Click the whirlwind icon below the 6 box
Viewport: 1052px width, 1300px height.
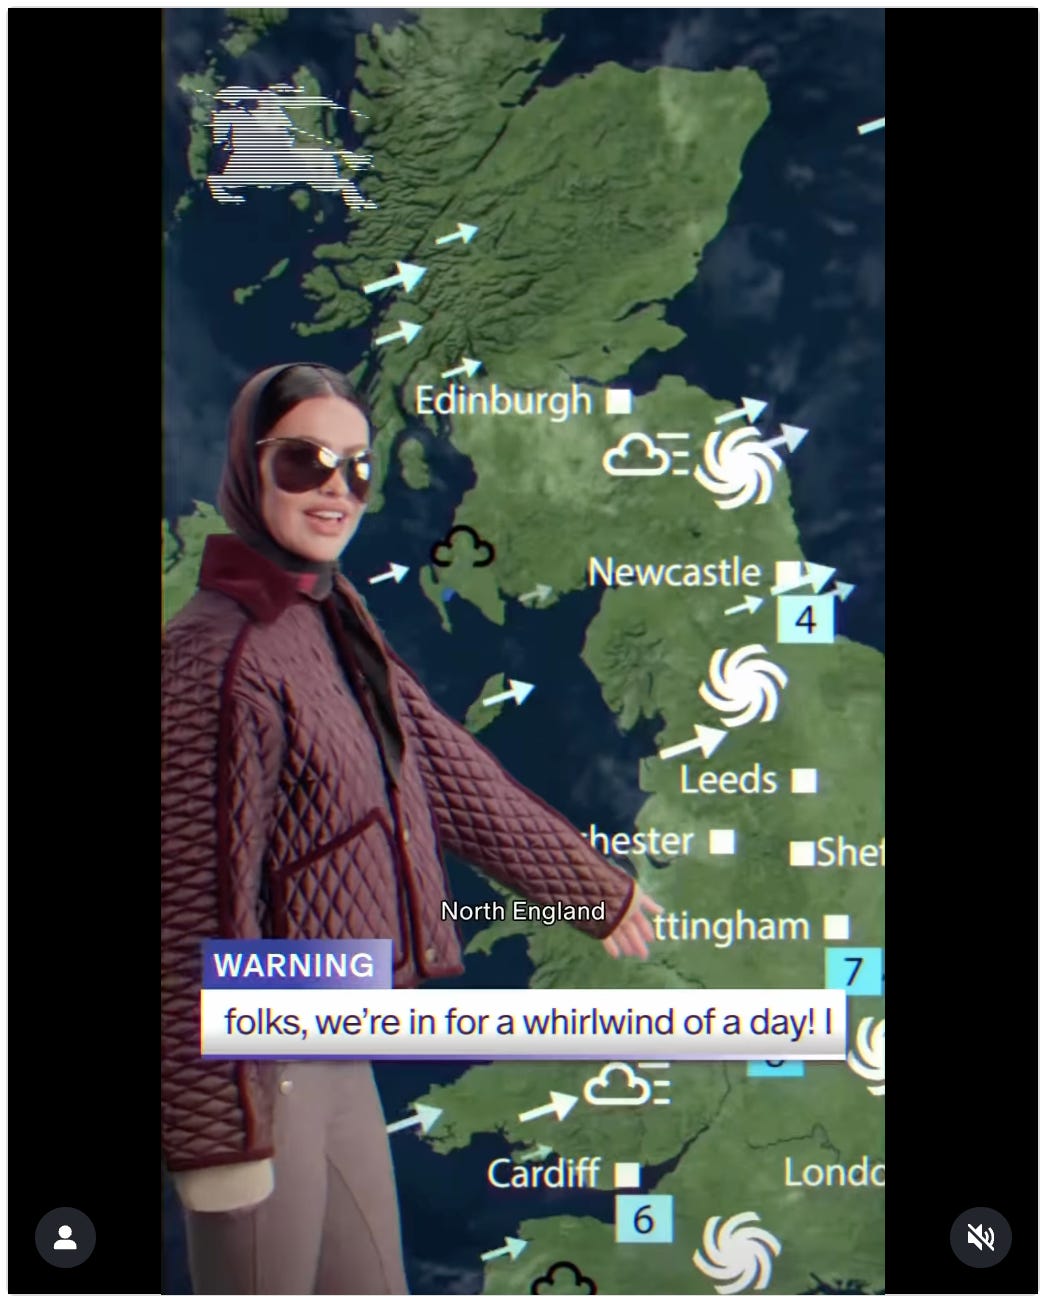click(737, 1251)
